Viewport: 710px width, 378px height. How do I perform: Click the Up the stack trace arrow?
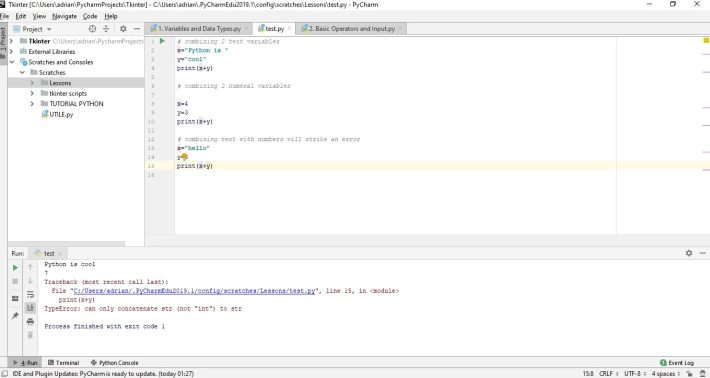[x=30, y=267]
